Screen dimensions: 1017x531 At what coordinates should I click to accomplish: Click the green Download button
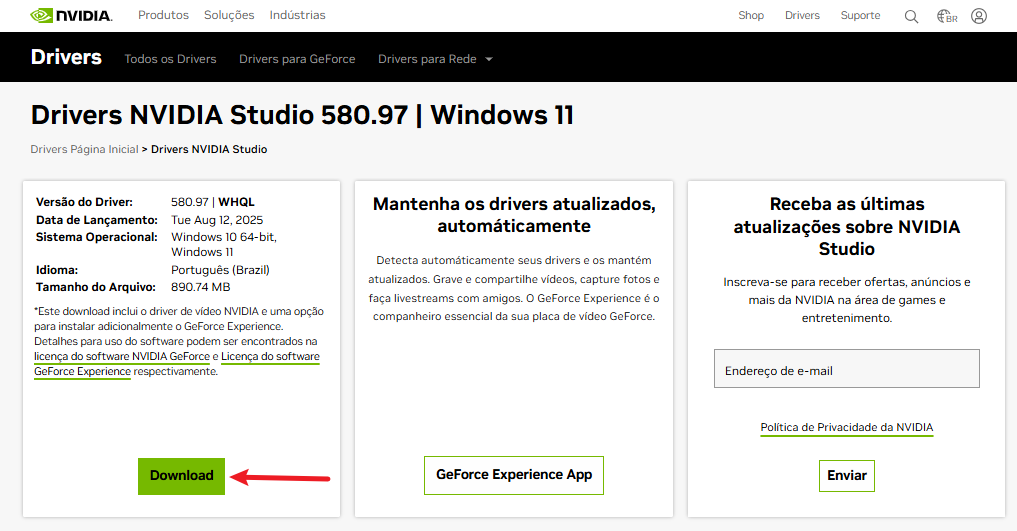(x=181, y=476)
